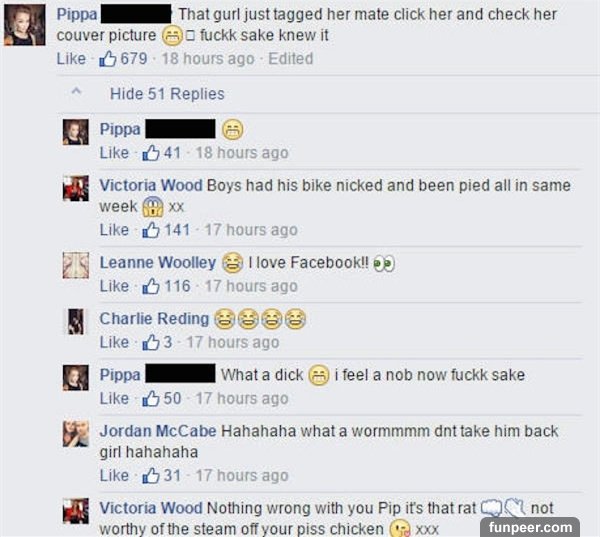Open Pippa's large profile picture thumbnail
This screenshot has height=537, width=600.
click(24, 25)
